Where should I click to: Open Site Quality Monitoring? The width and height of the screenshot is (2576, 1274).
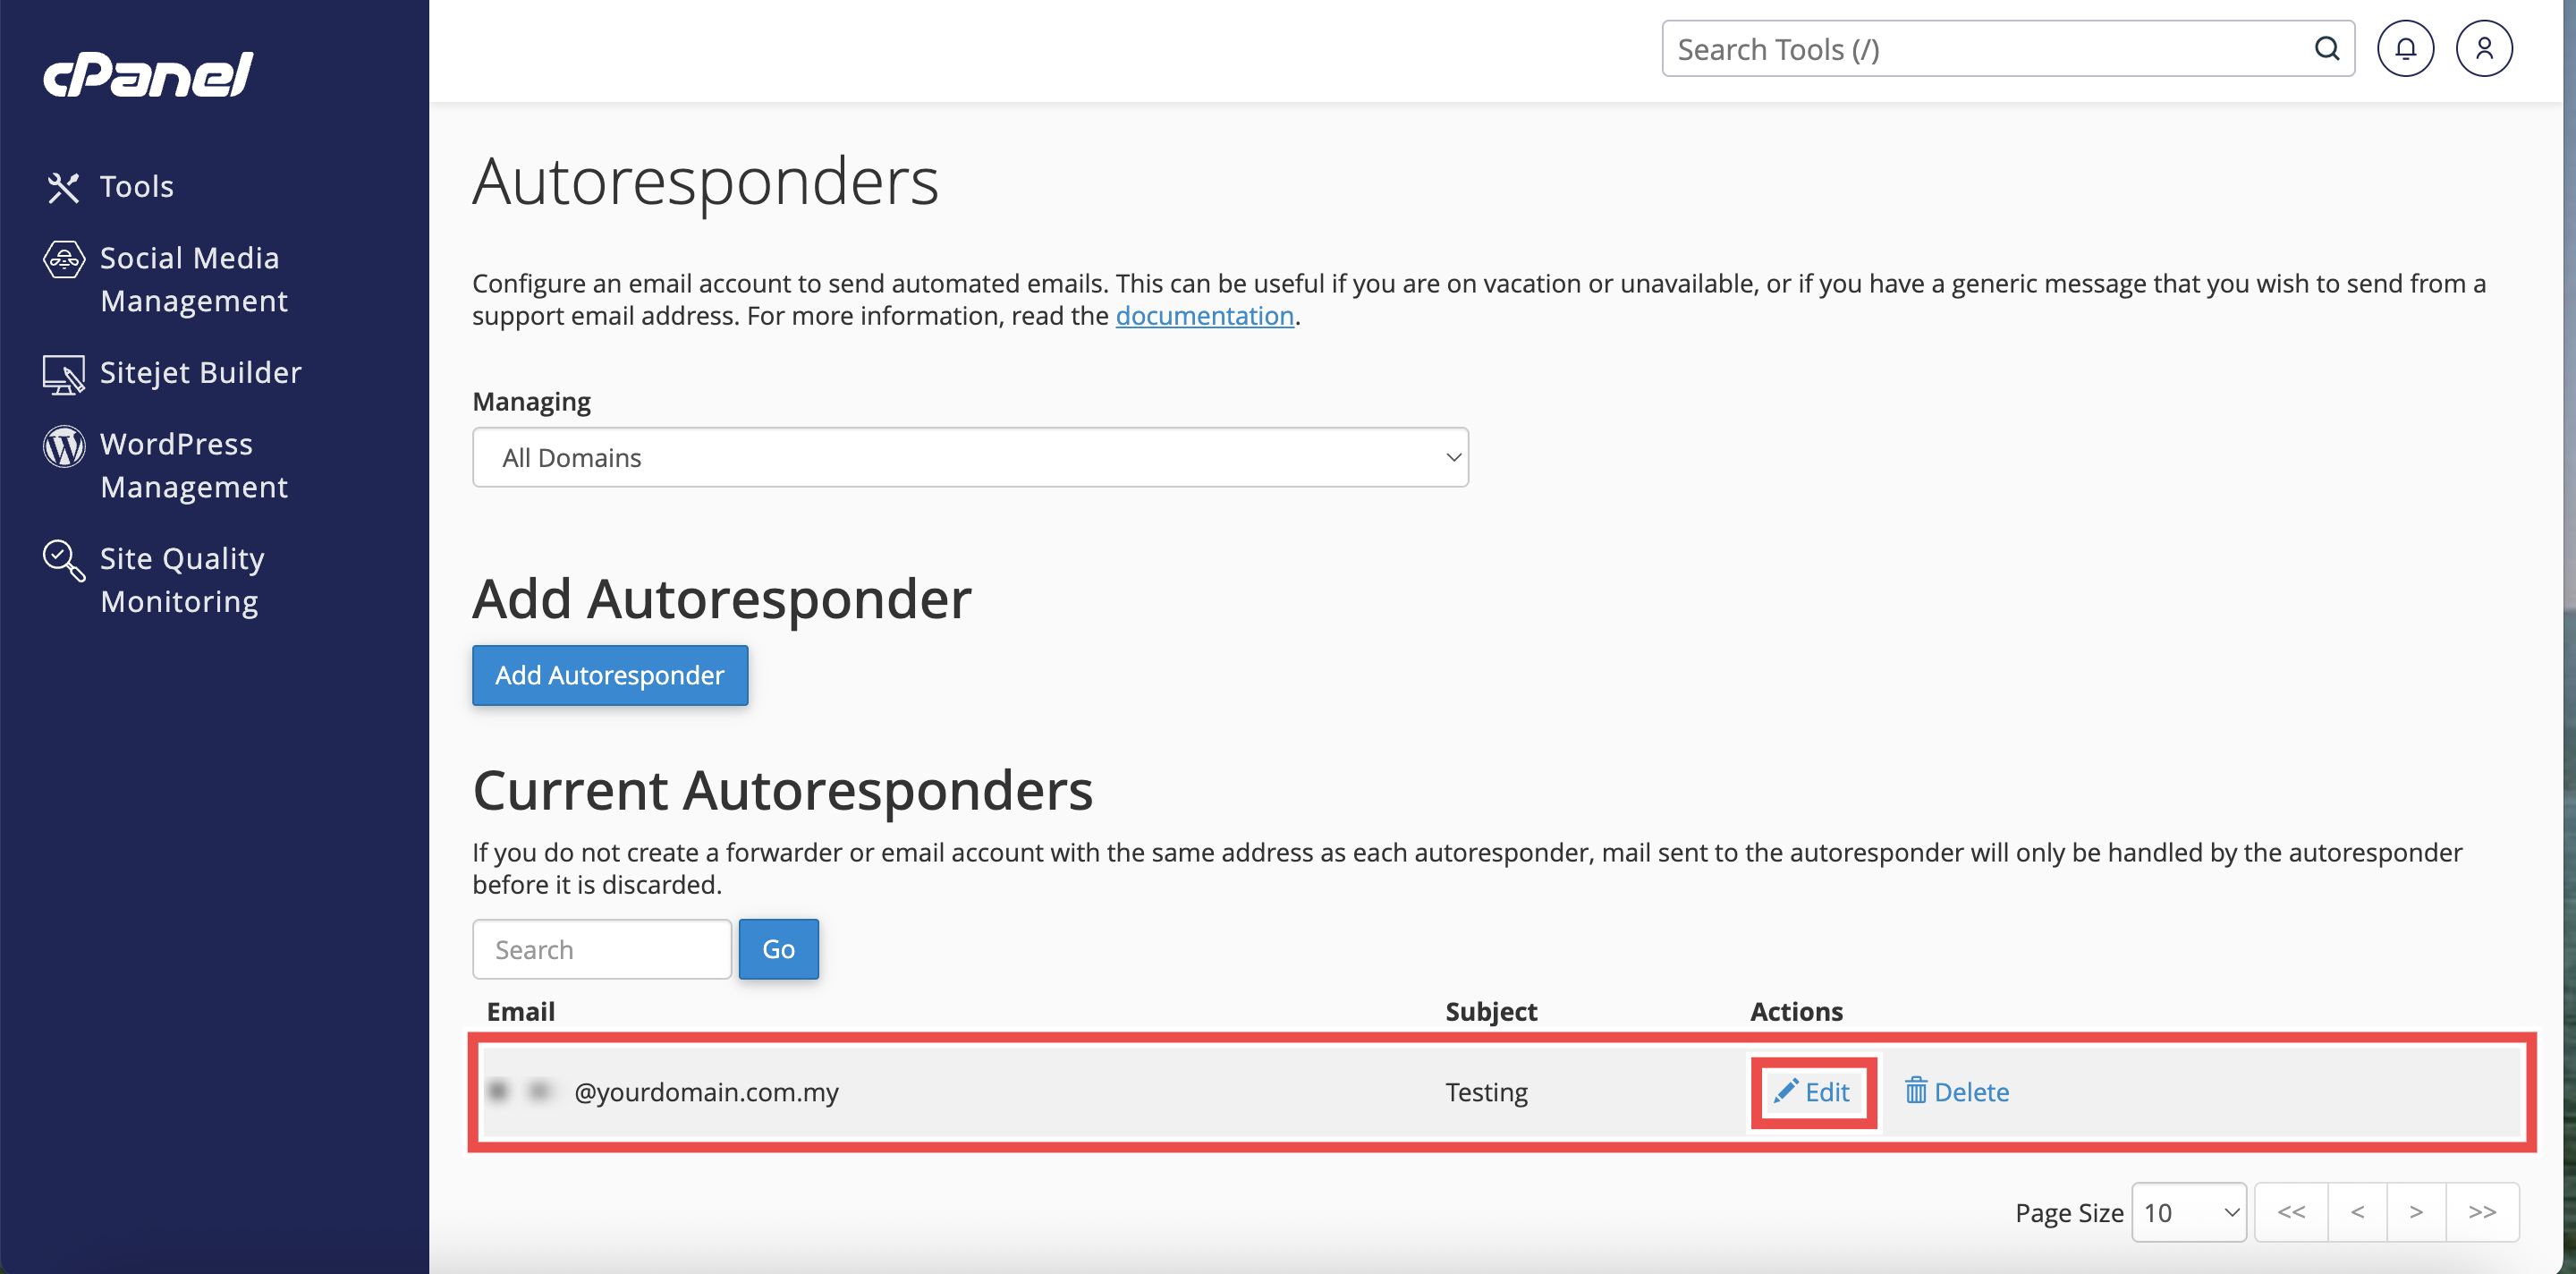[x=182, y=579]
